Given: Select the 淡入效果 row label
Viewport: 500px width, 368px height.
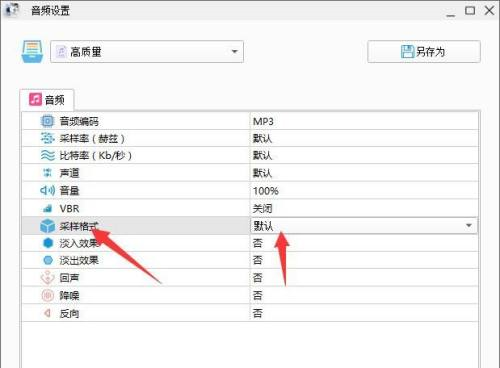Looking at the screenshot, I should point(79,243).
